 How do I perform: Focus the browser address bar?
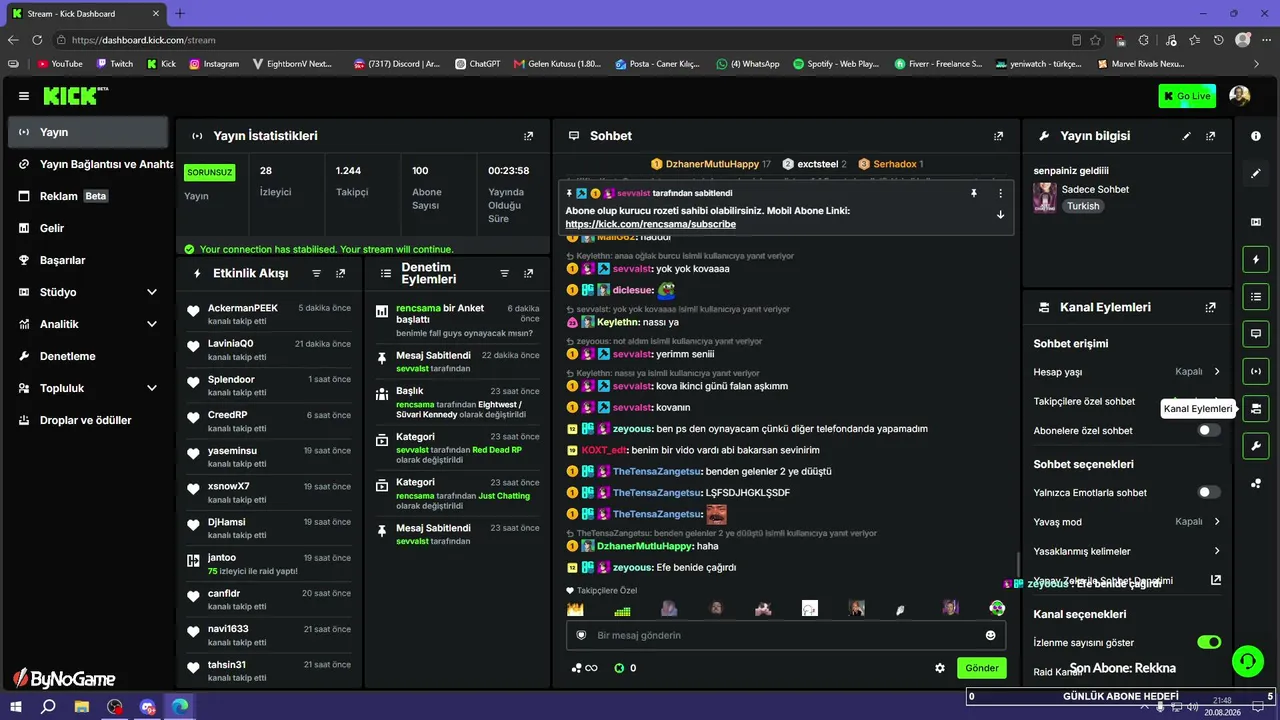(x=560, y=40)
